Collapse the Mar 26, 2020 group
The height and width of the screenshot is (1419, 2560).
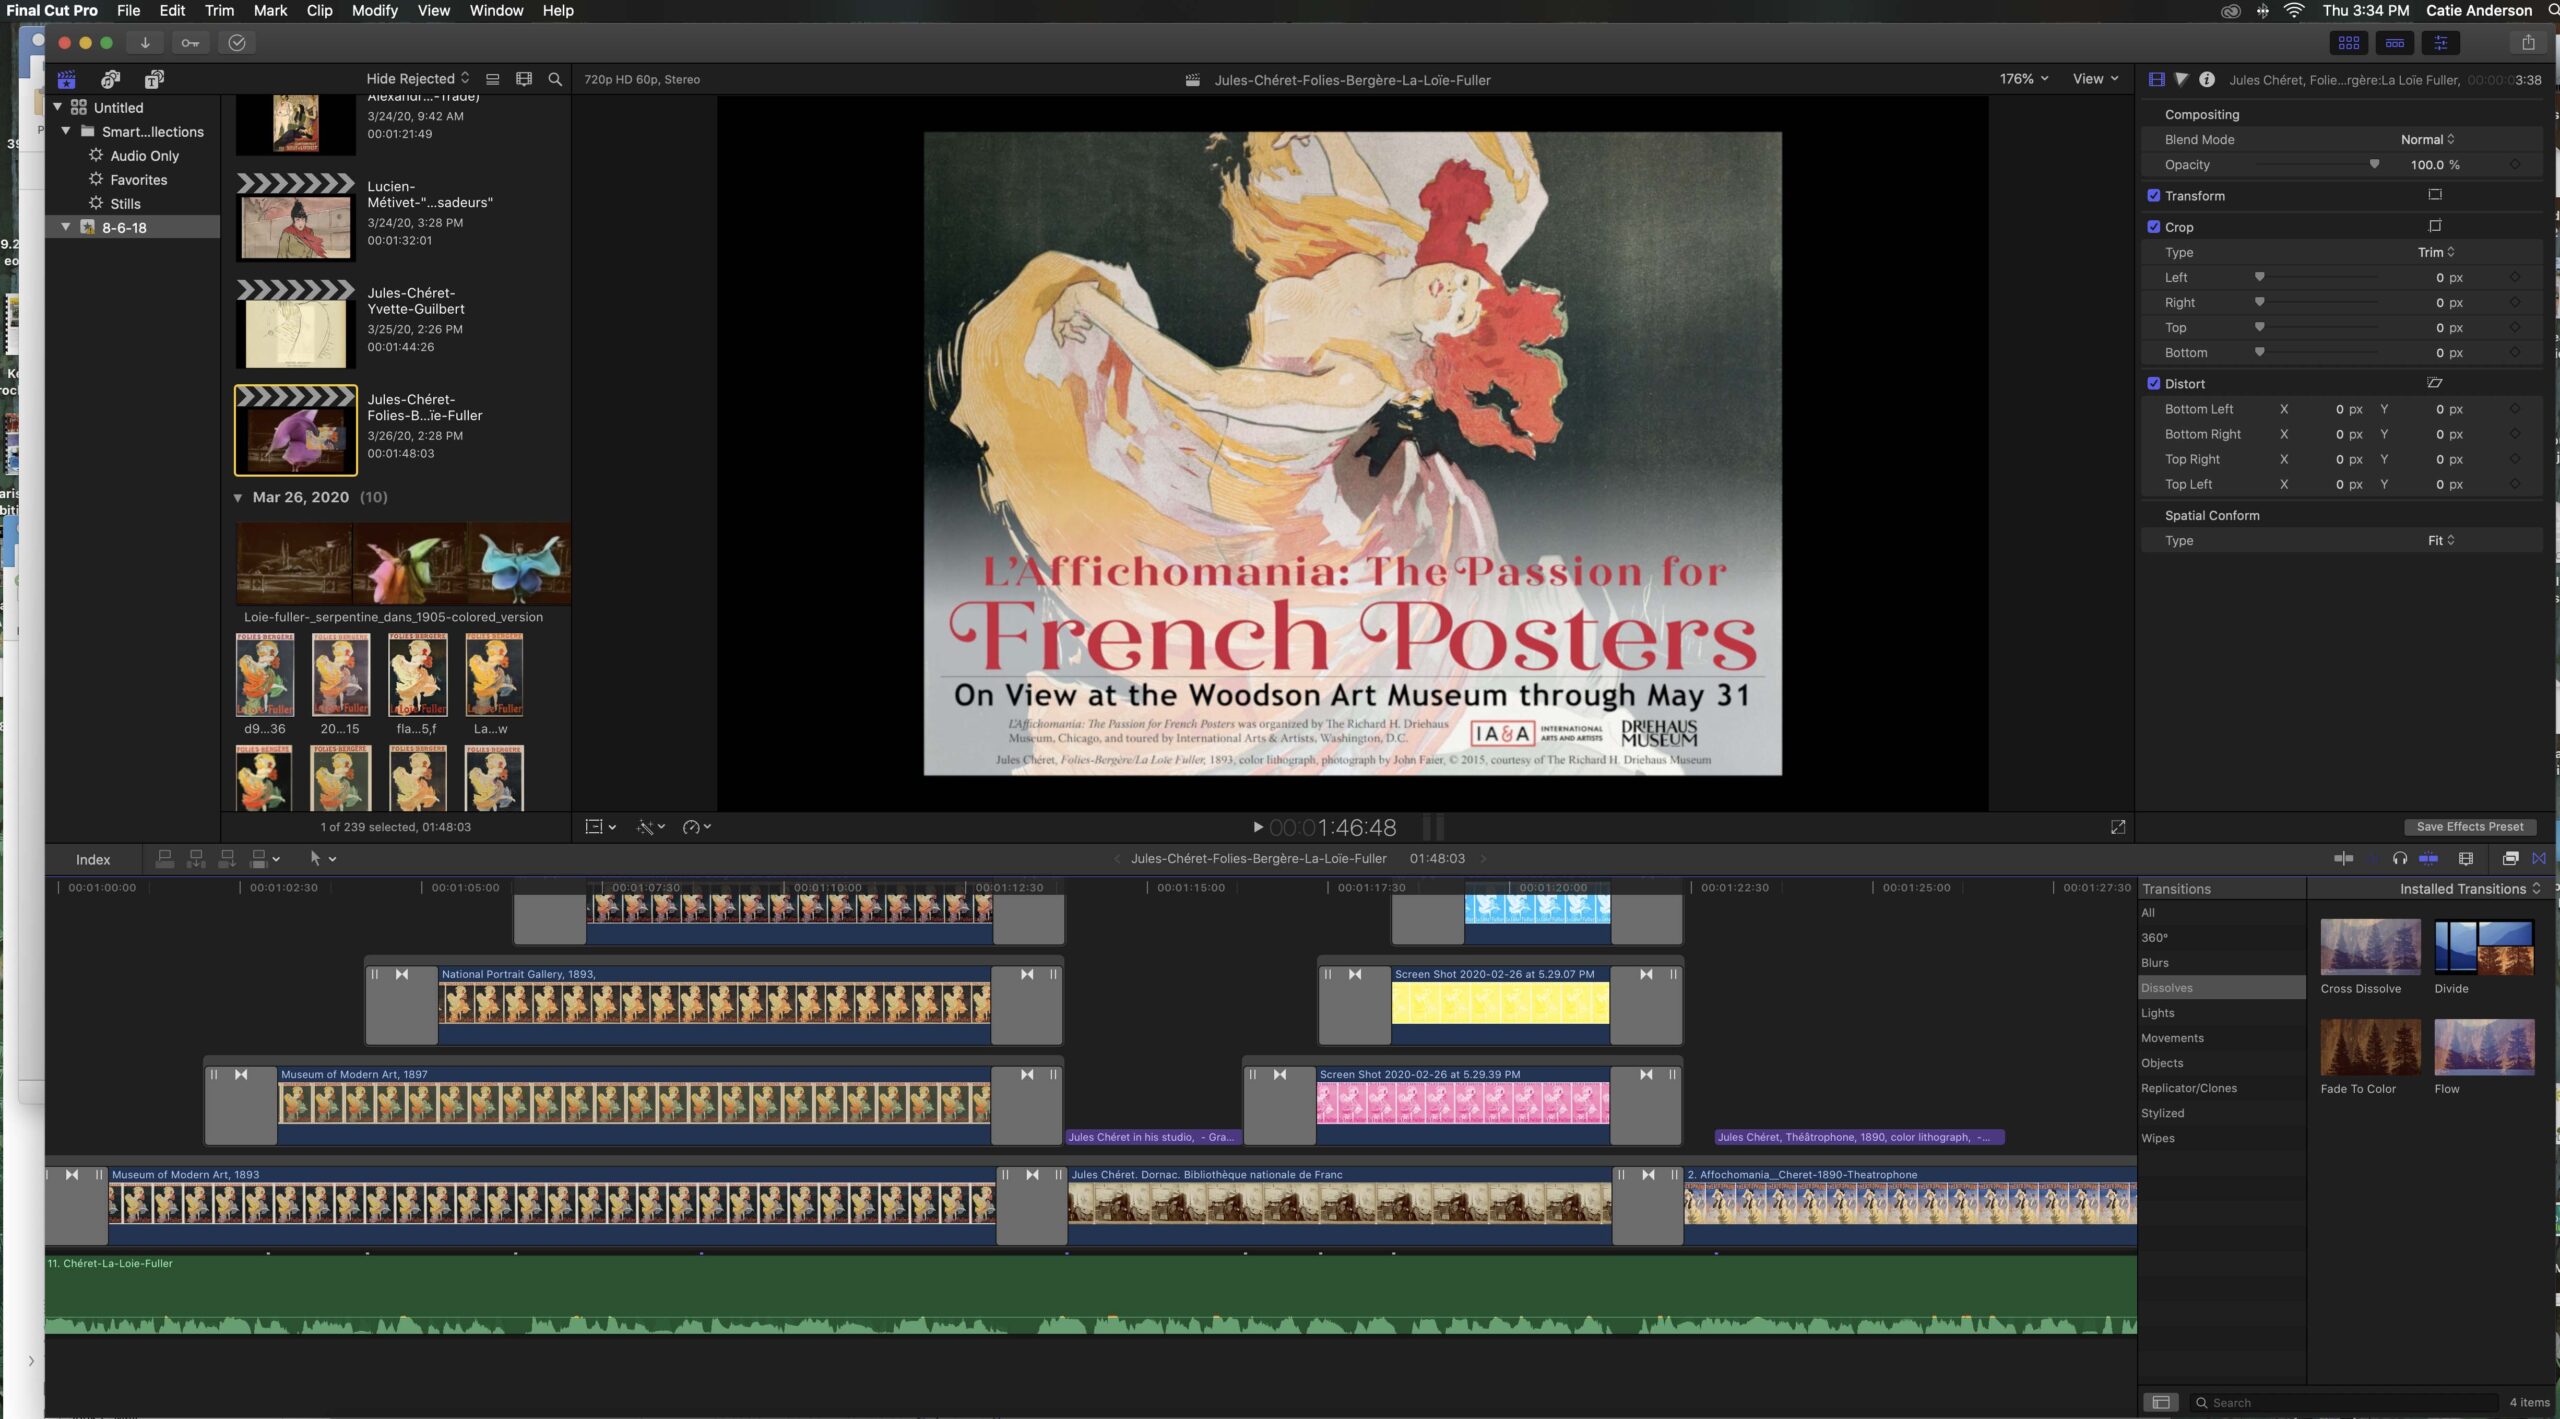point(238,498)
